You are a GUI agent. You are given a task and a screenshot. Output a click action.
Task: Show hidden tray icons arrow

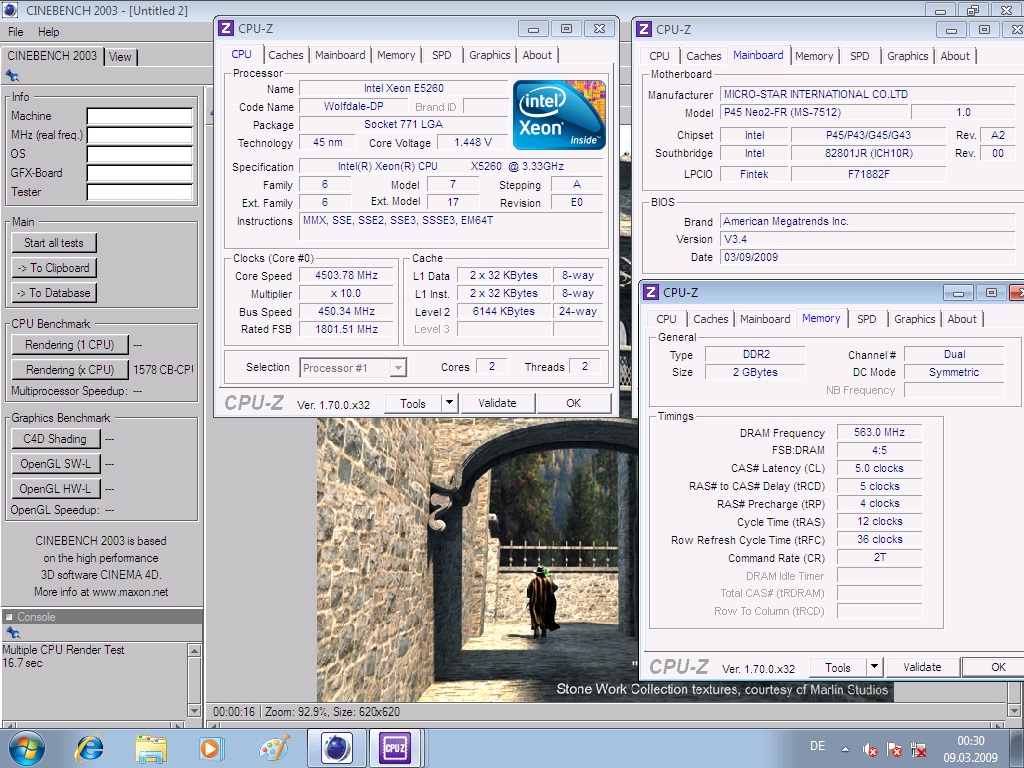[x=845, y=749]
